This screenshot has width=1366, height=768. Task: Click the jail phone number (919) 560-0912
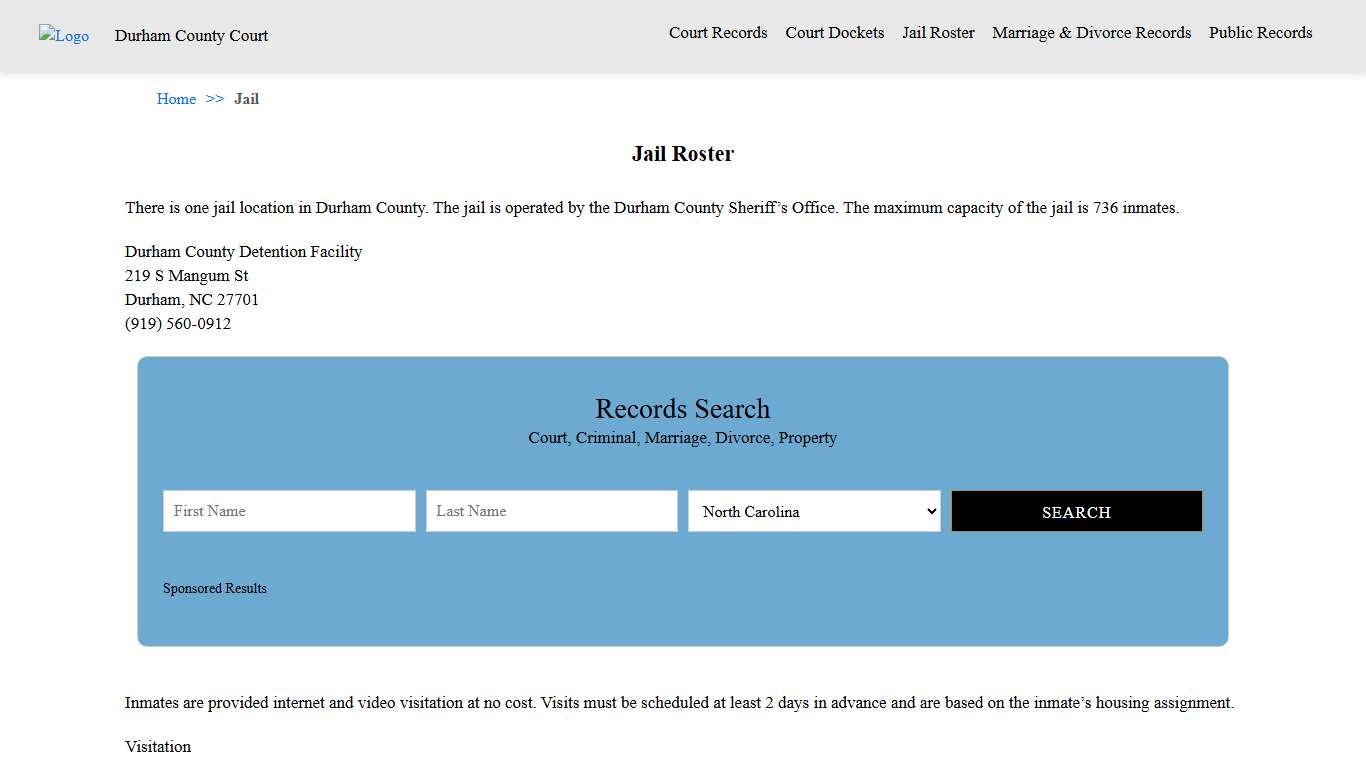pos(178,323)
